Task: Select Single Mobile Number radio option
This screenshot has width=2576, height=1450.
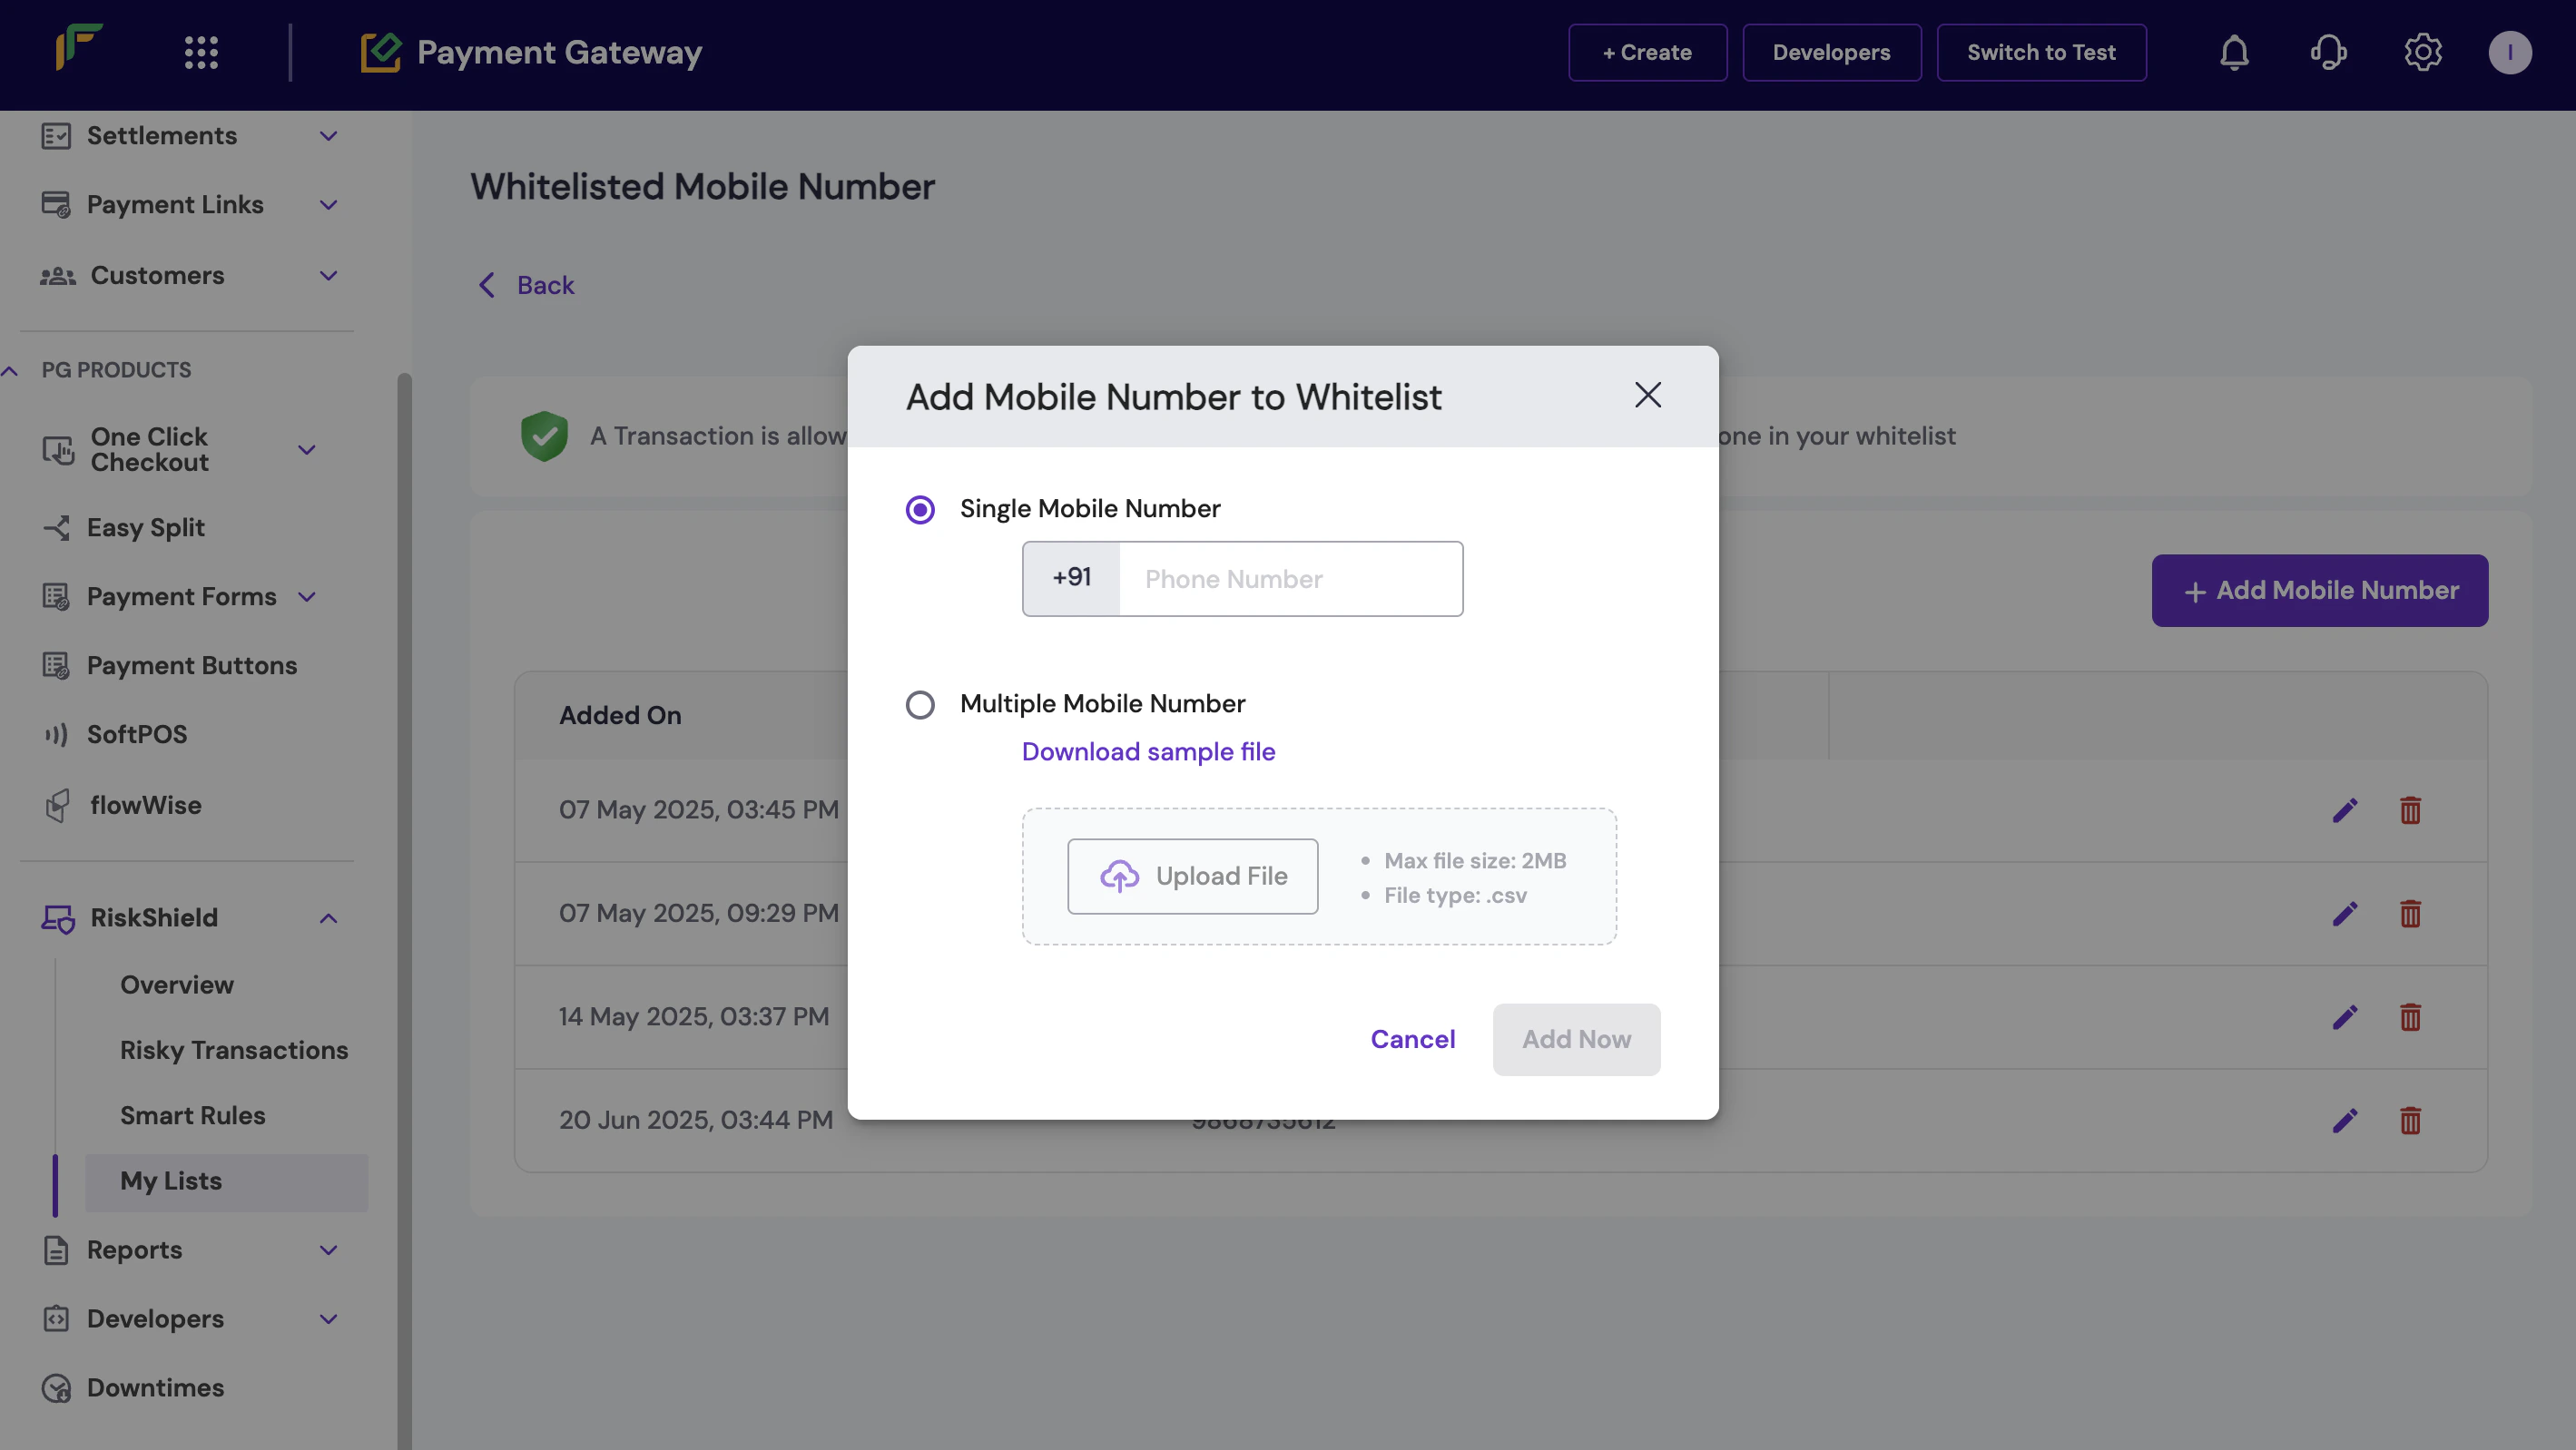Action: point(920,510)
